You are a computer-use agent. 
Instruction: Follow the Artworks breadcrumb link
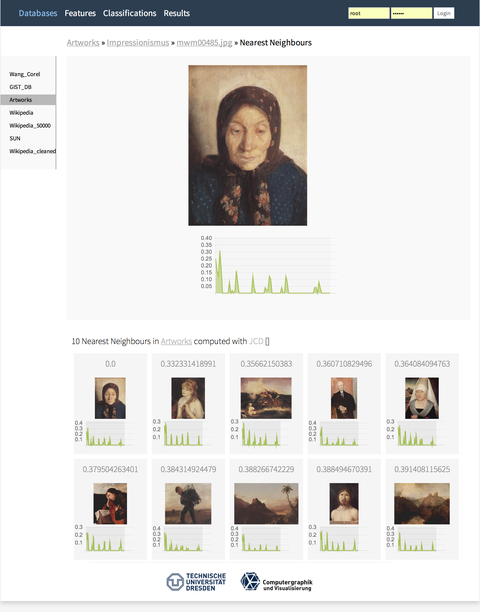(x=83, y=43)
